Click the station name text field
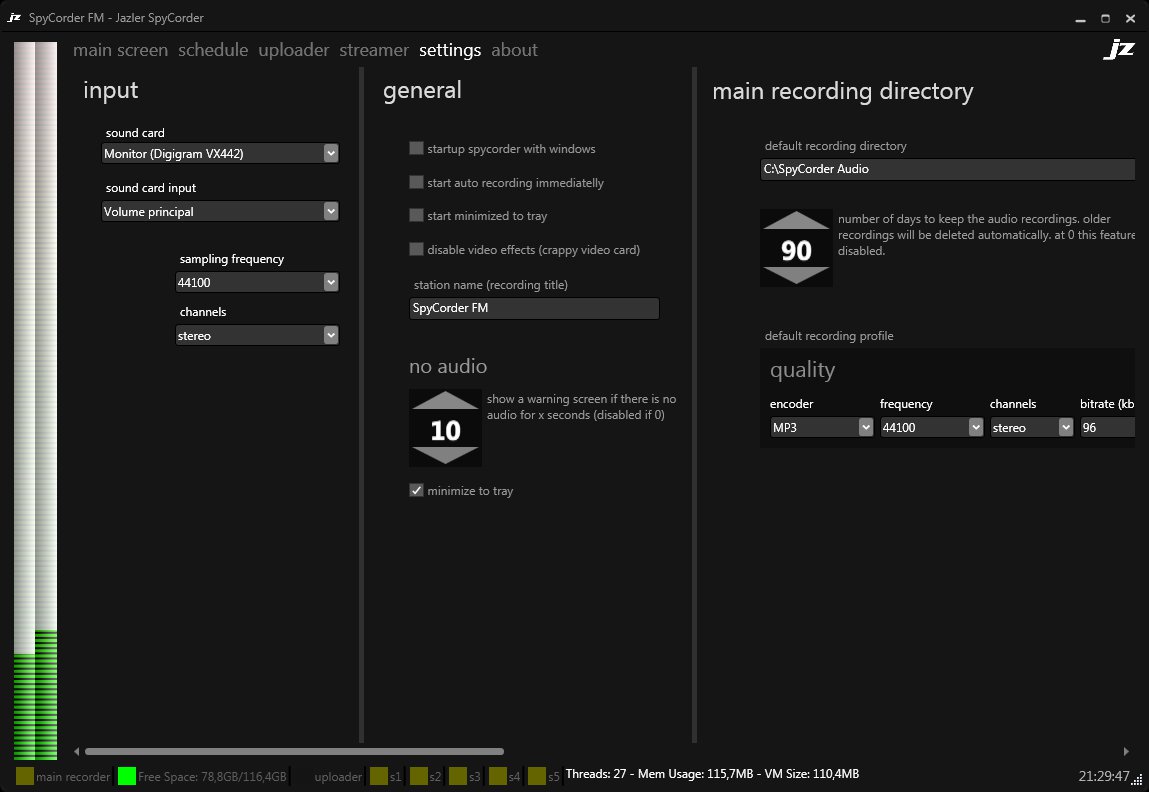This screenshot has height=792, width=1149. [534, 308]
